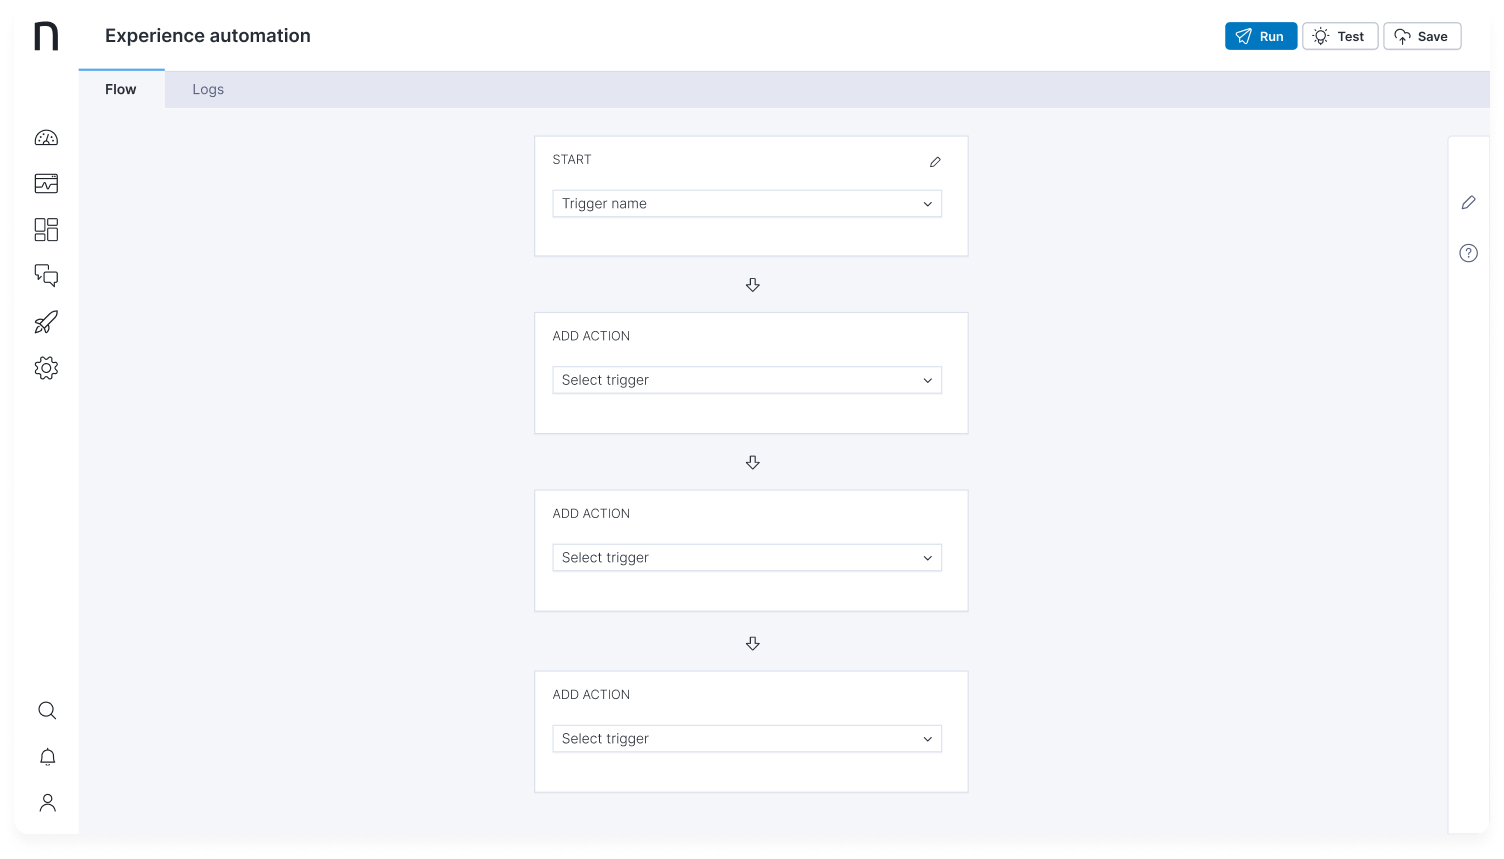Open settings gear icon in sidebar

coord(46,368)
